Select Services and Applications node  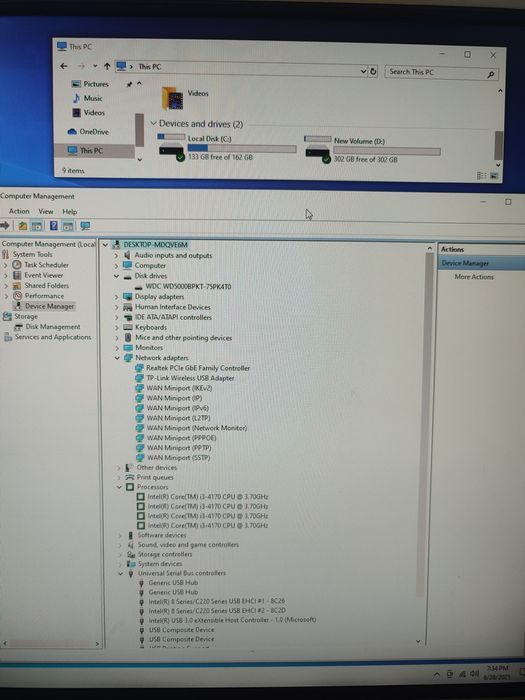[53, 337]
